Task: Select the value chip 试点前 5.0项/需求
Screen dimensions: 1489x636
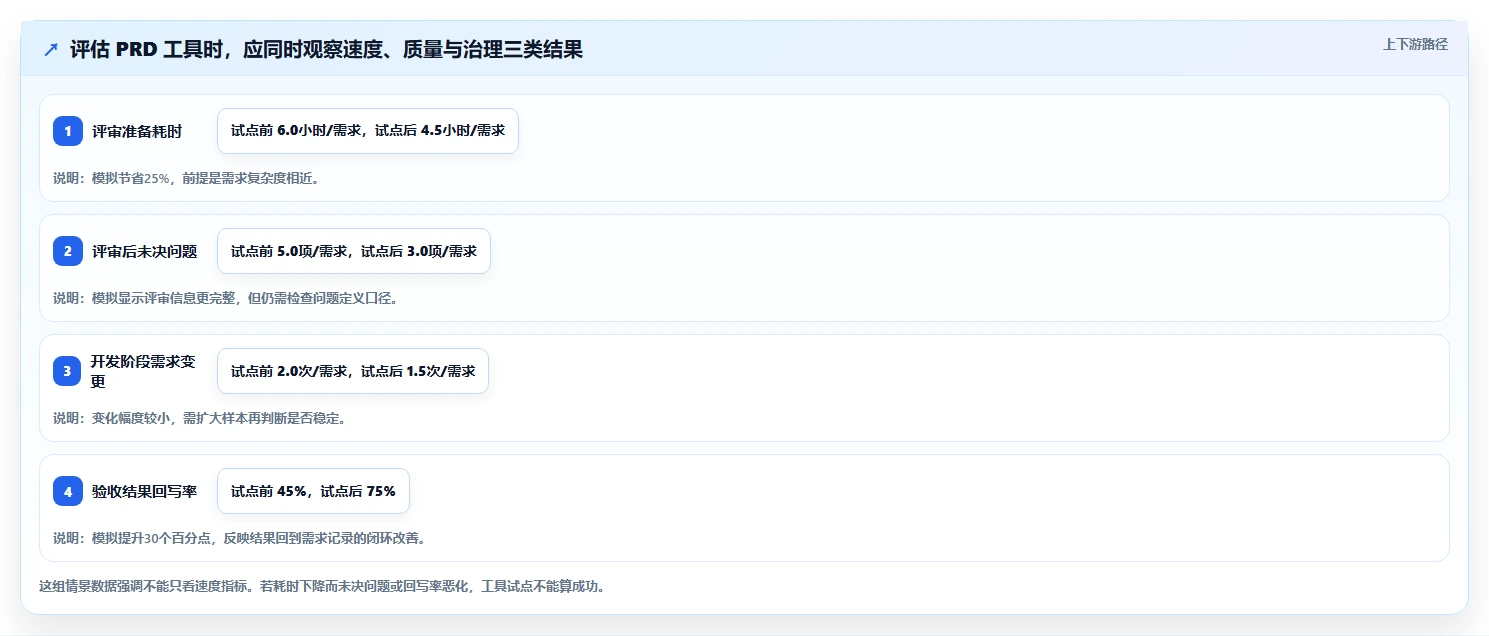Action: pyautogui.click(x=354, y=251)
